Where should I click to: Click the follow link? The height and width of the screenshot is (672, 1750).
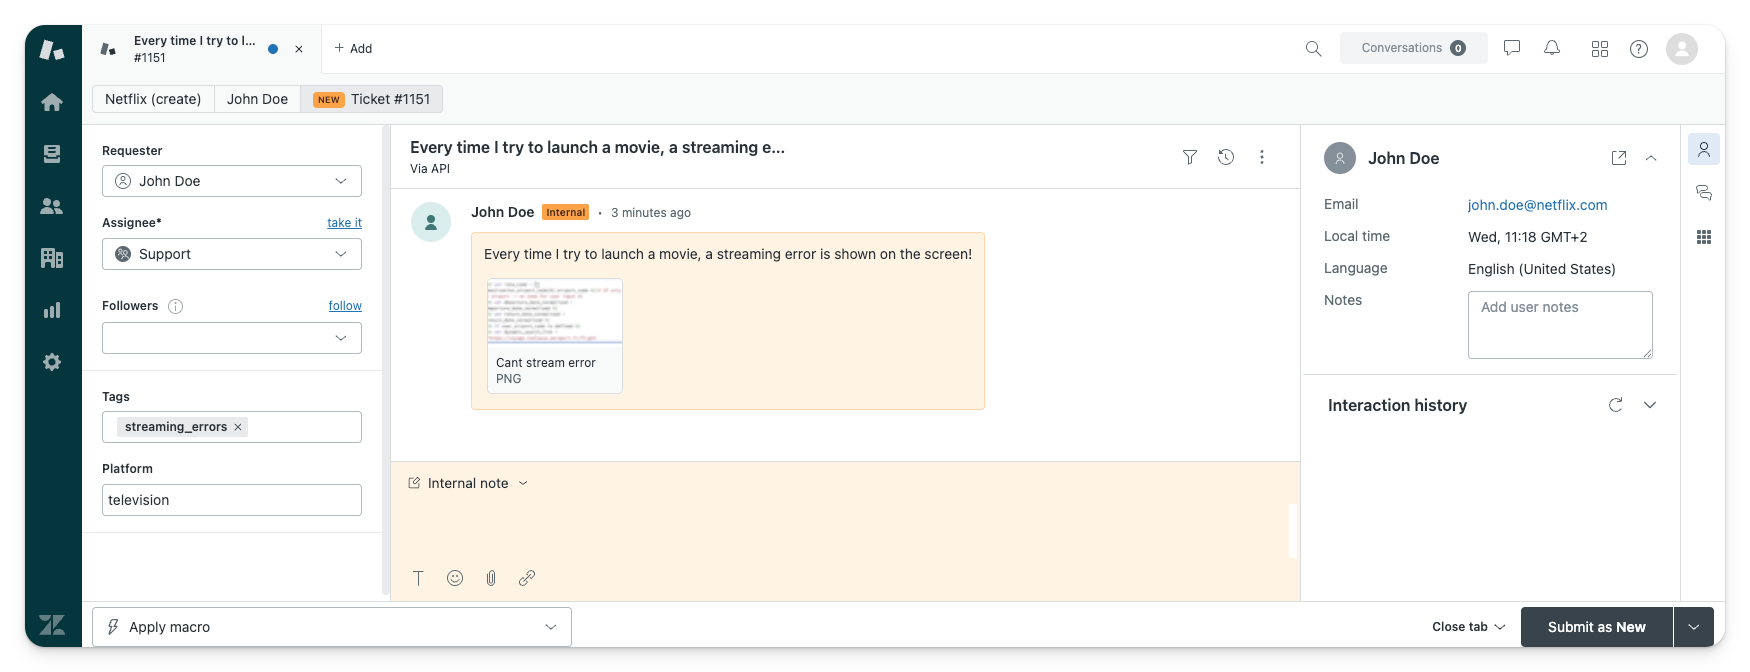(x=345, y=306)
